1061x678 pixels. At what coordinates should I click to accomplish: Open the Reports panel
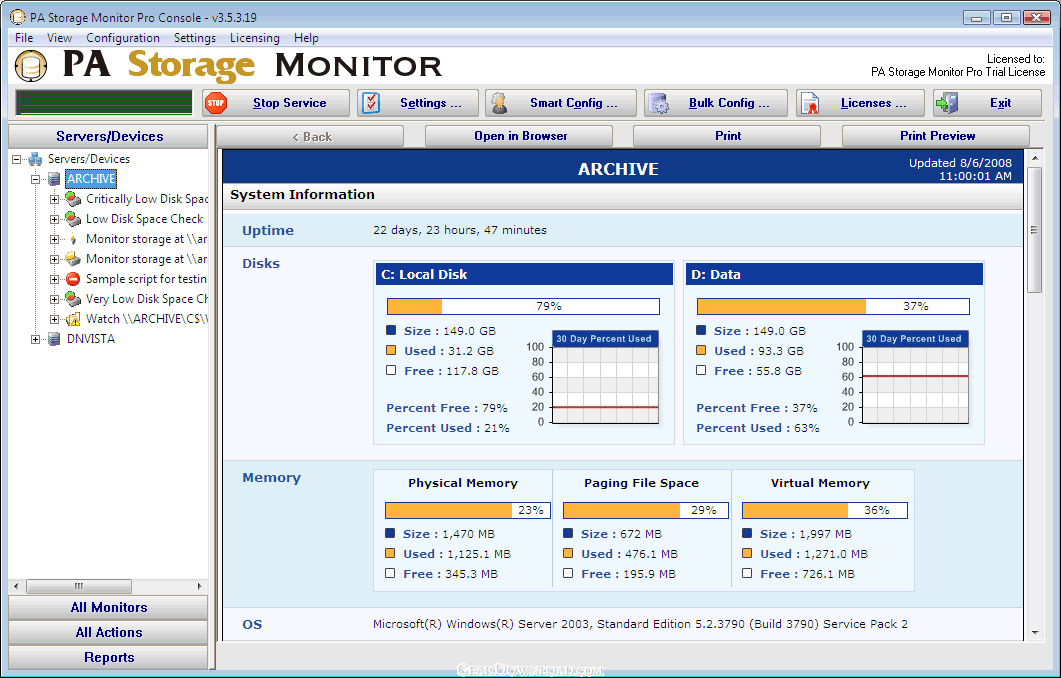108,658
